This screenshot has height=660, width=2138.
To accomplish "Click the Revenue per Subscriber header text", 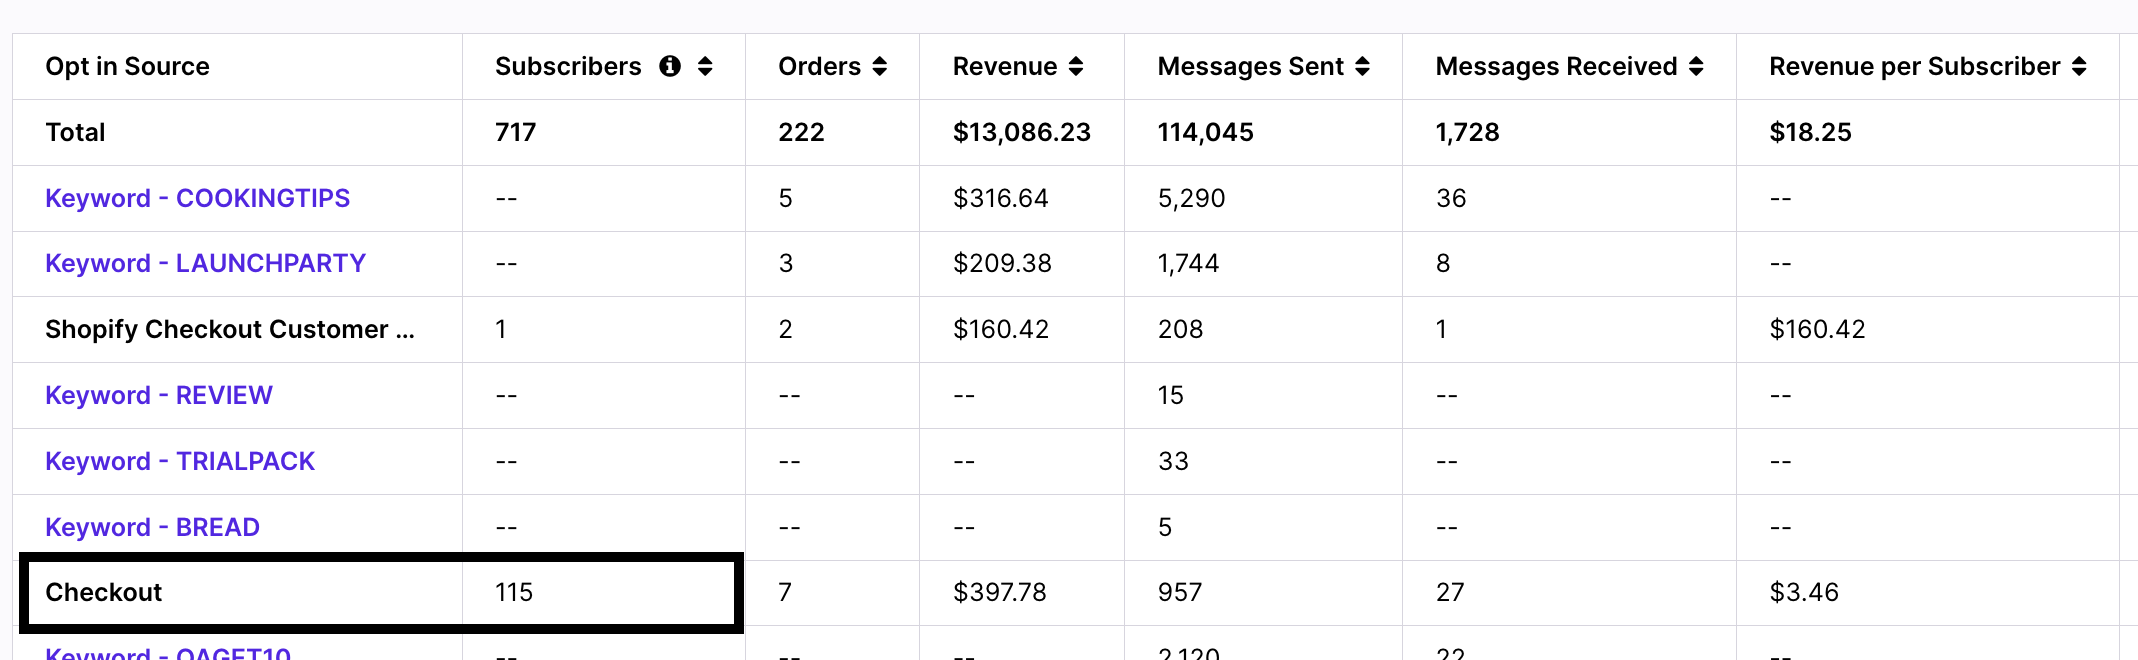I will (1914, 66).
